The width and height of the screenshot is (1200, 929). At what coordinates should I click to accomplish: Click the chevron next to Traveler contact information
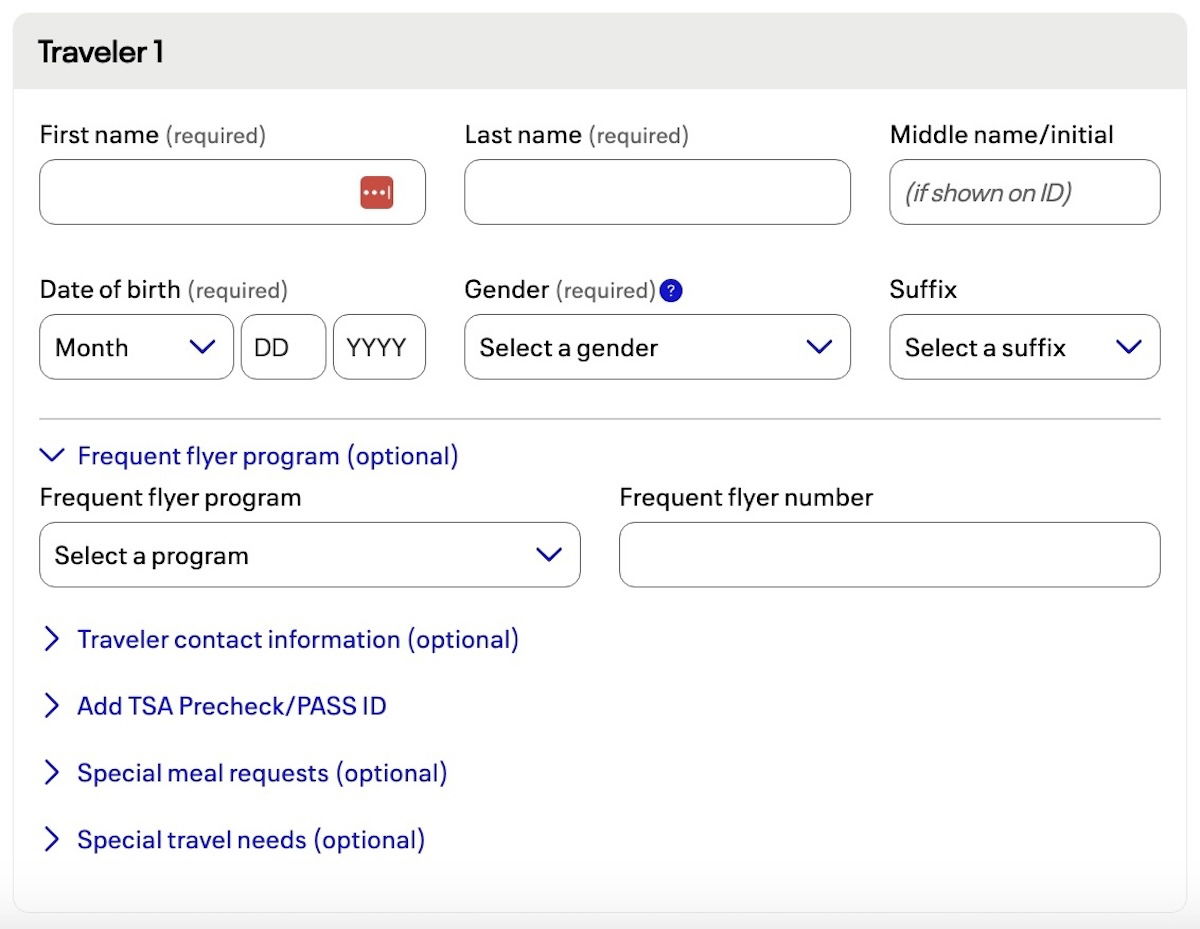coord(52,640)
